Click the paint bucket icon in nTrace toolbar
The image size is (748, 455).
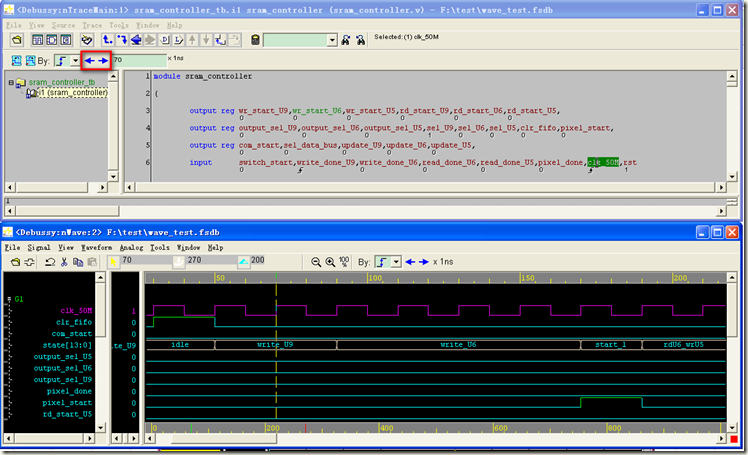pyautogui.click(x=87, y=40)
